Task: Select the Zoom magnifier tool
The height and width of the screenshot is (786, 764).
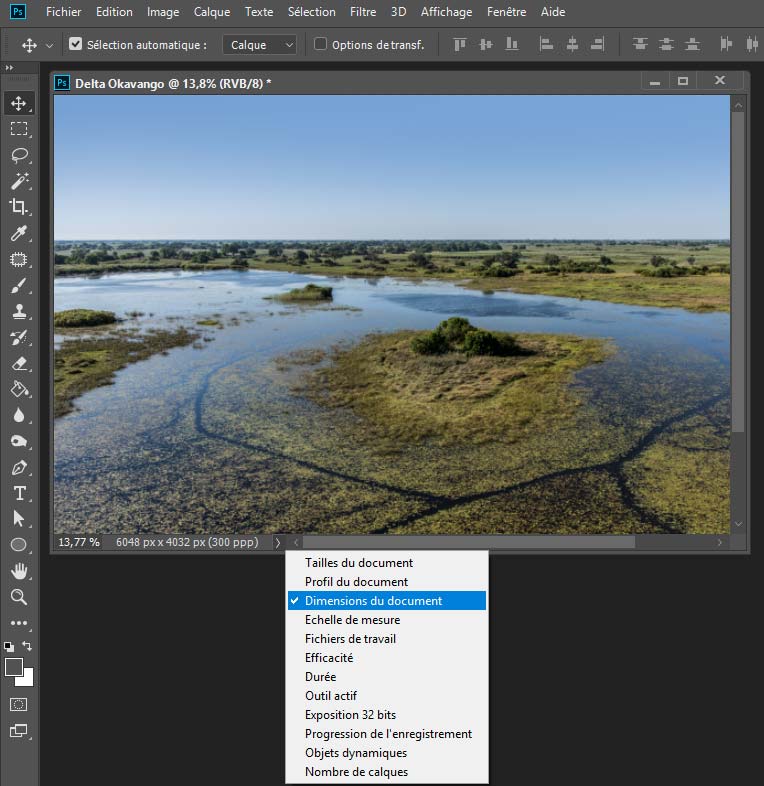Action: click(x=18, y=597)
